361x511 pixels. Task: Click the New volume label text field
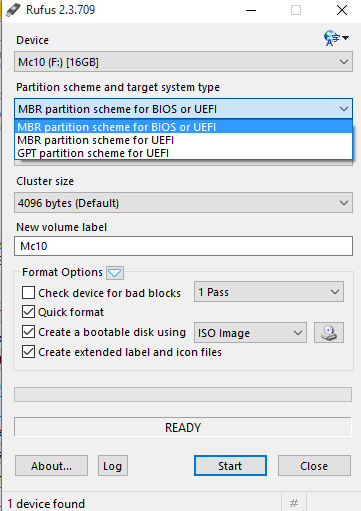(183, 246)
